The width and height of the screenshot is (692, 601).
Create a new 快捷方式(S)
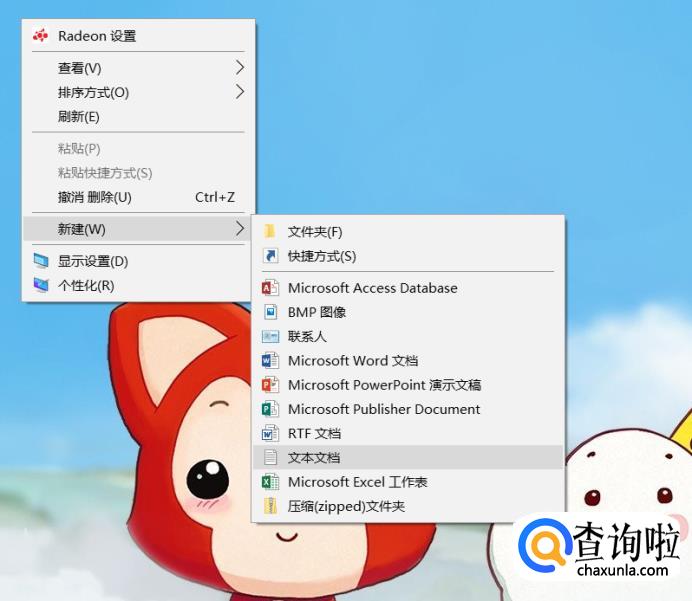(408, 256)
